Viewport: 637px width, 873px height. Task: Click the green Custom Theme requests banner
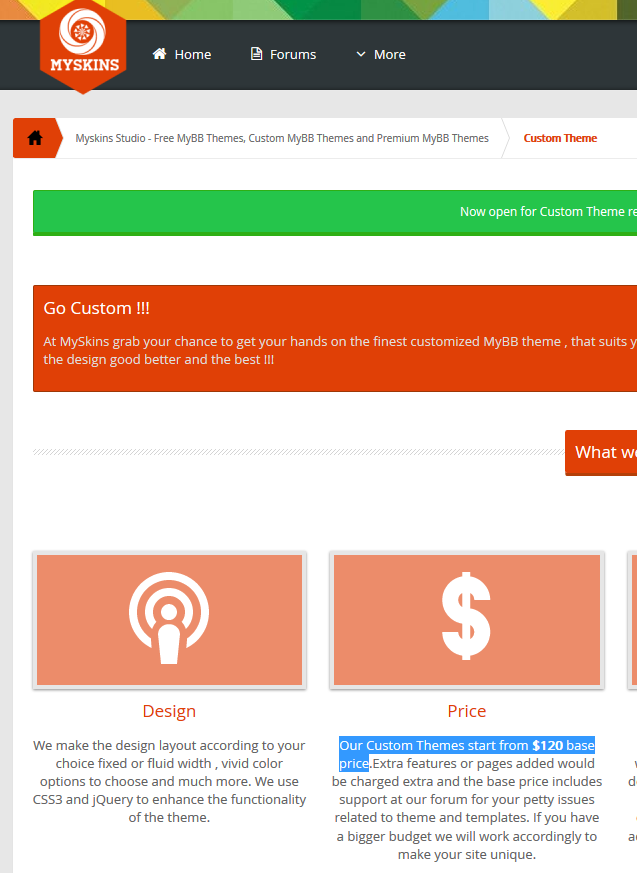335,212
